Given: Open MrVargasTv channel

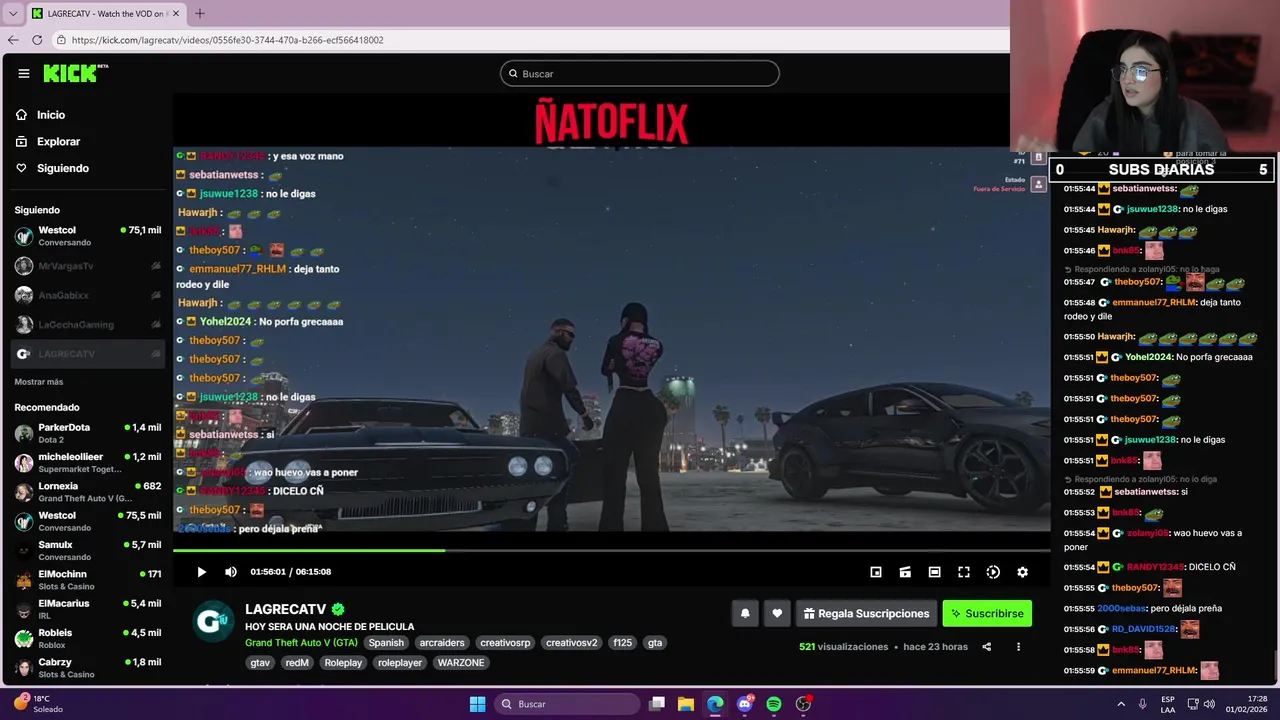Looking at the screenshot, I should coord(88,266).
